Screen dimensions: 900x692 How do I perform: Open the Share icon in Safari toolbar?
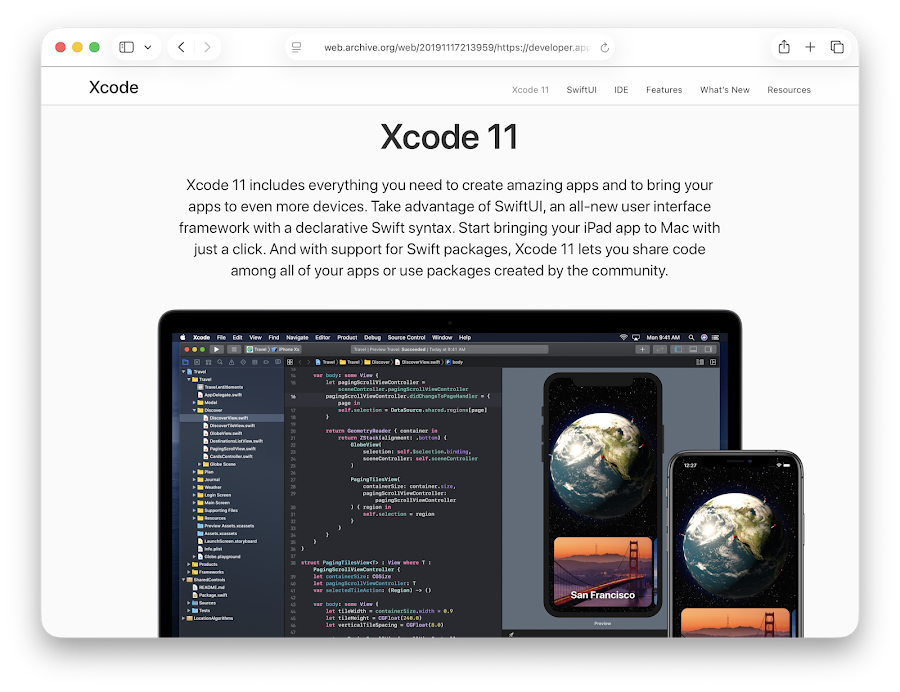[784, 46]
